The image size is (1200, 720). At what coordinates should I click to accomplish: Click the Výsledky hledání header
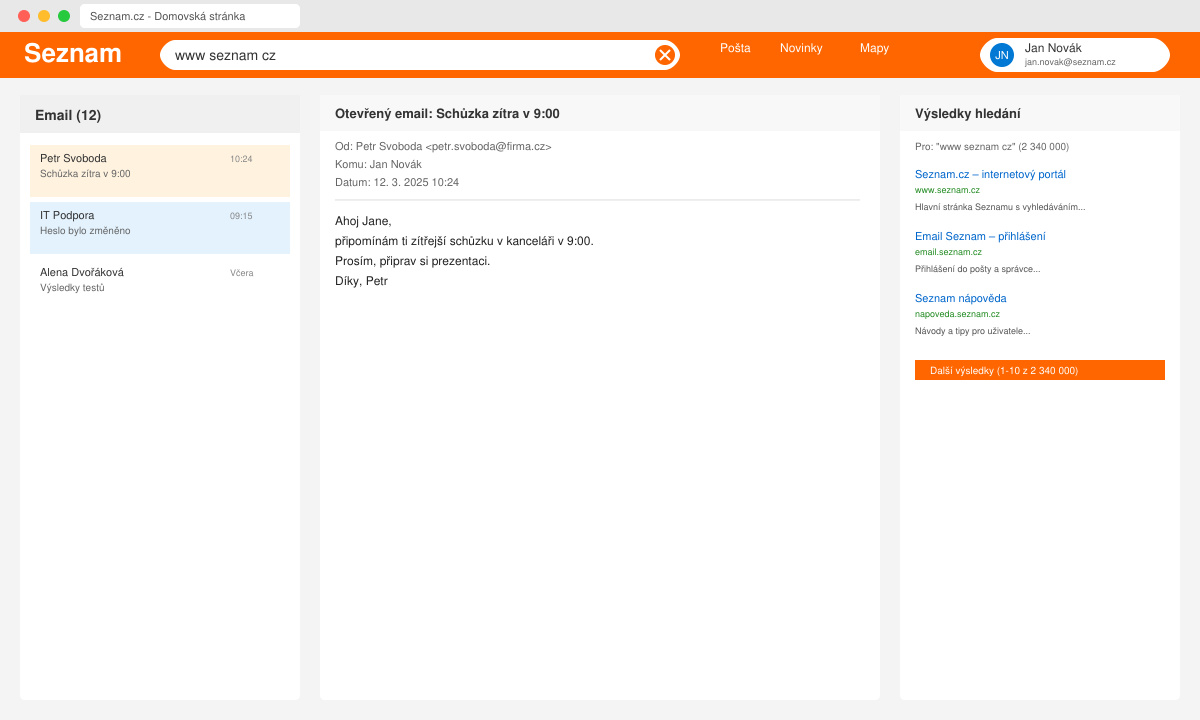point(968,114)
